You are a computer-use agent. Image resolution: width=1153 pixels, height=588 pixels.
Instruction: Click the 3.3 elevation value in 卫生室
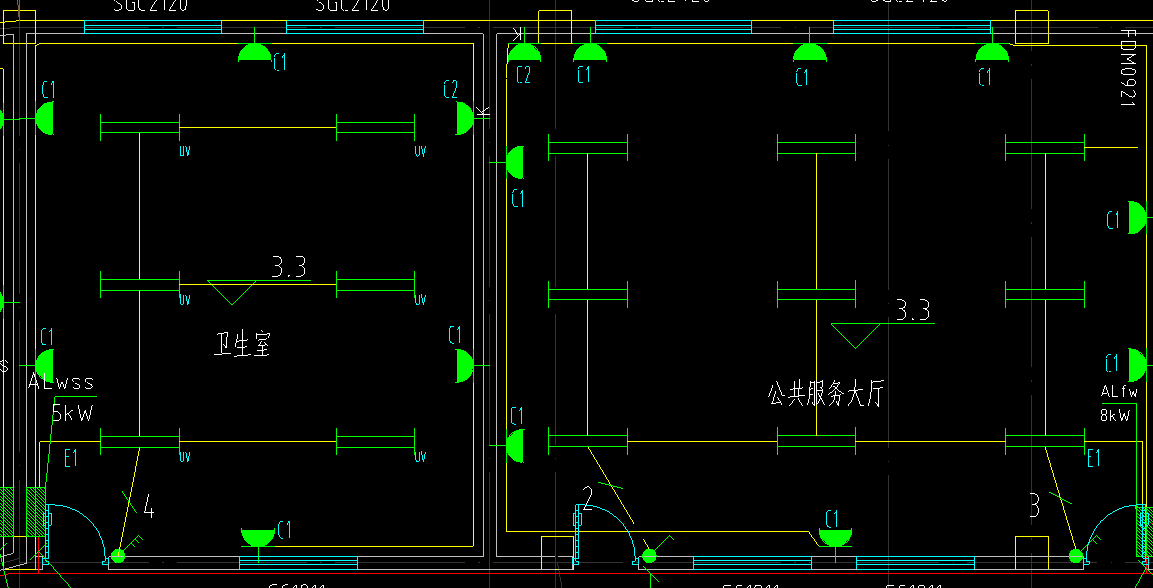point(288,266)
